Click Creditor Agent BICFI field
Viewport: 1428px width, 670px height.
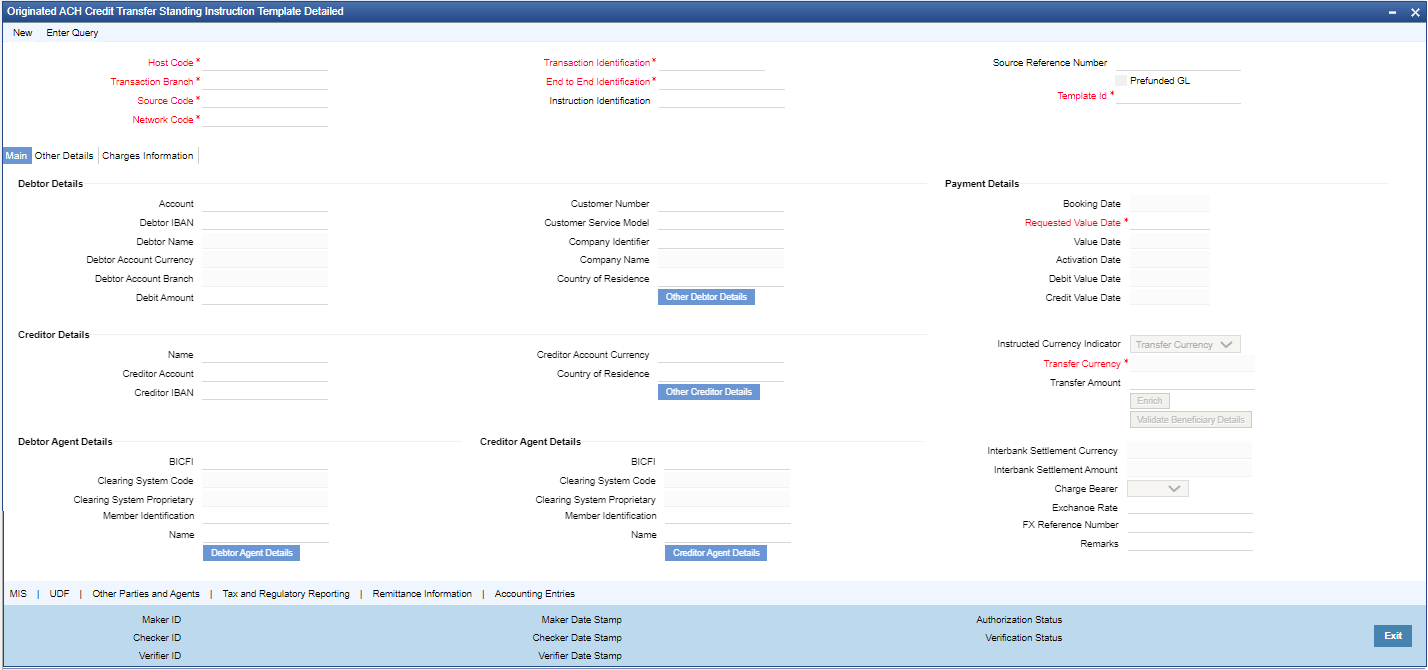point(727,462)
